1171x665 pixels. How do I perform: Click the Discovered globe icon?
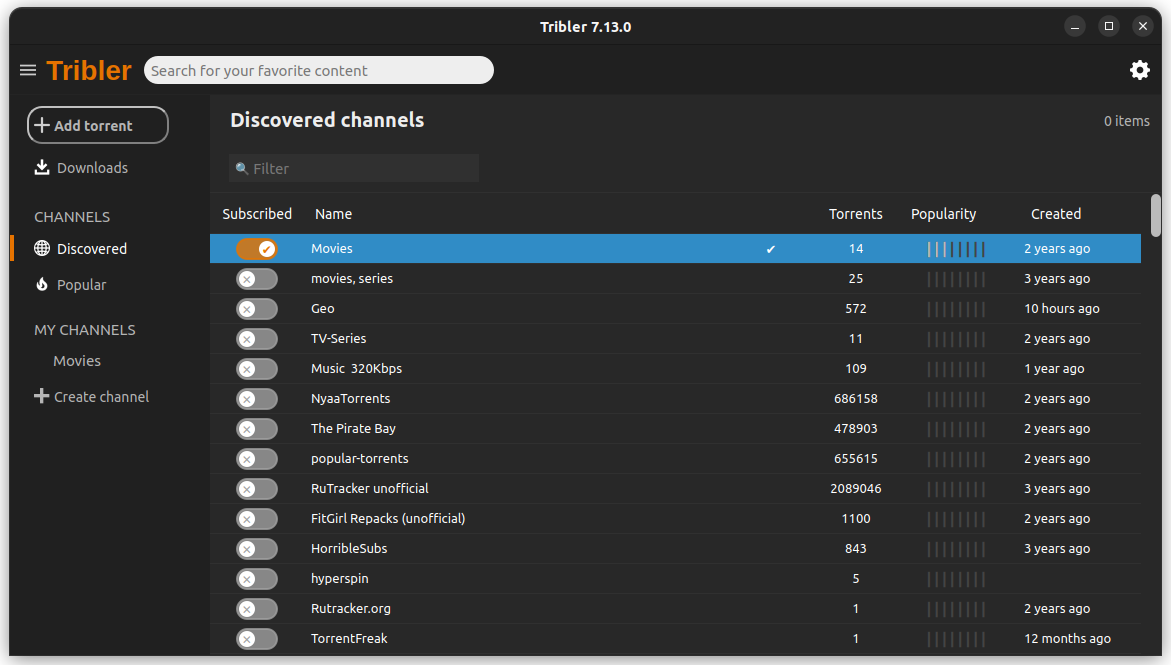42,248
